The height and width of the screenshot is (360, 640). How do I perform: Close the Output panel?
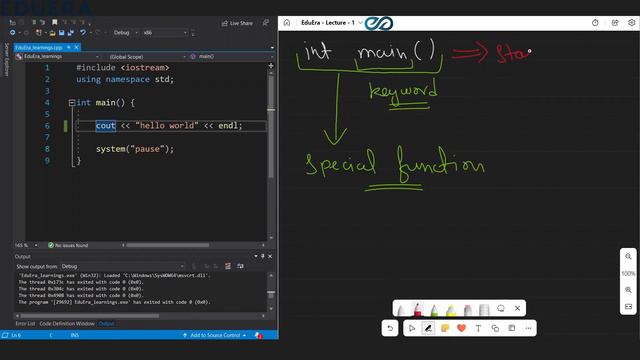tap(270, 256)
